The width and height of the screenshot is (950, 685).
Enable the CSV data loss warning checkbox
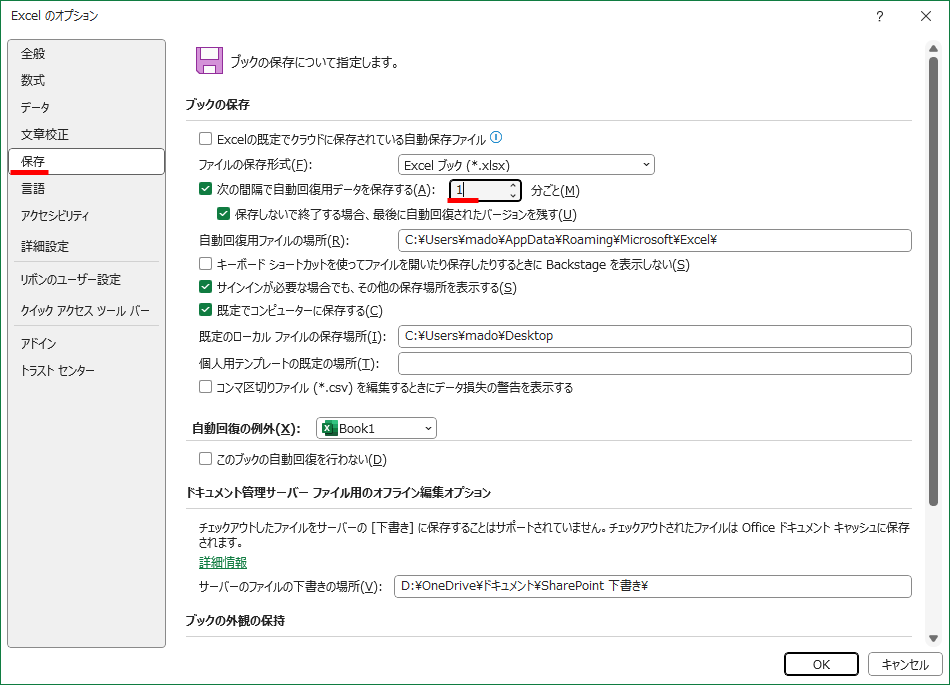point(205,387)
